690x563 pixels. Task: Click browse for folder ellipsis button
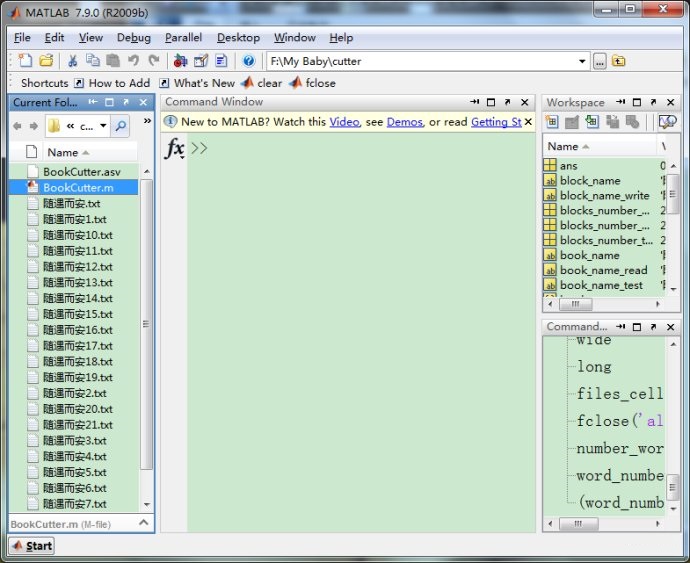600,61
